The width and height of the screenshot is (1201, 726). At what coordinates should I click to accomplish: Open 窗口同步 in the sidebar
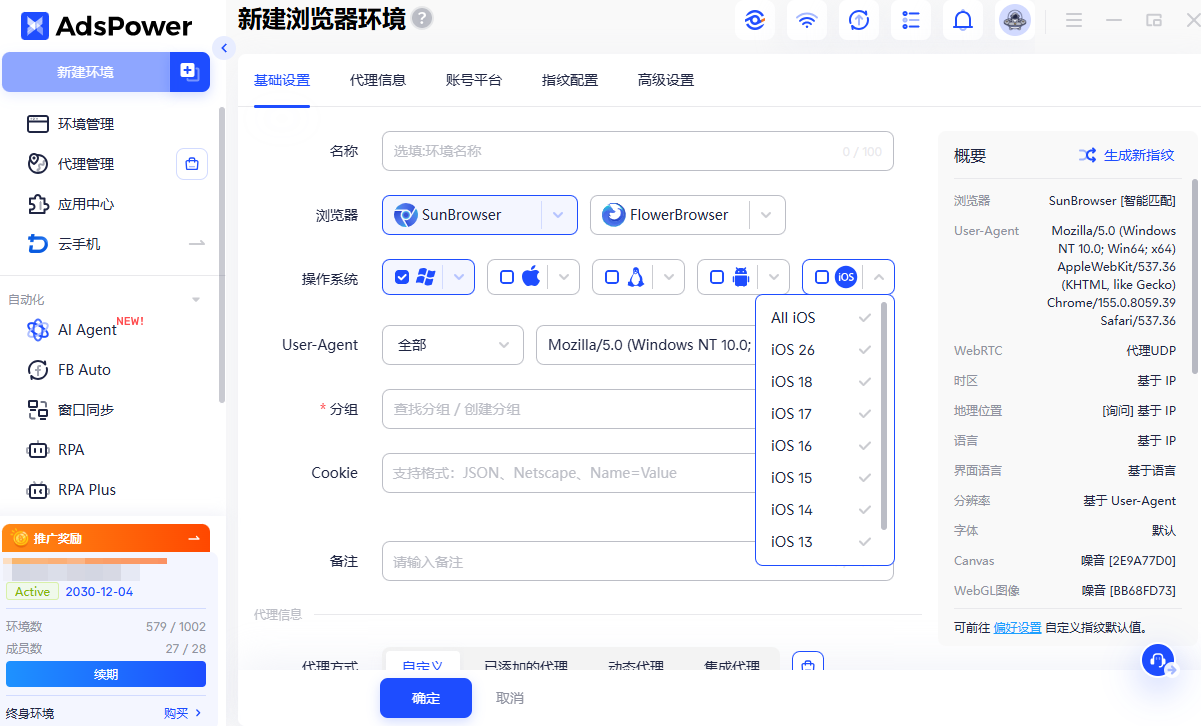86,410
